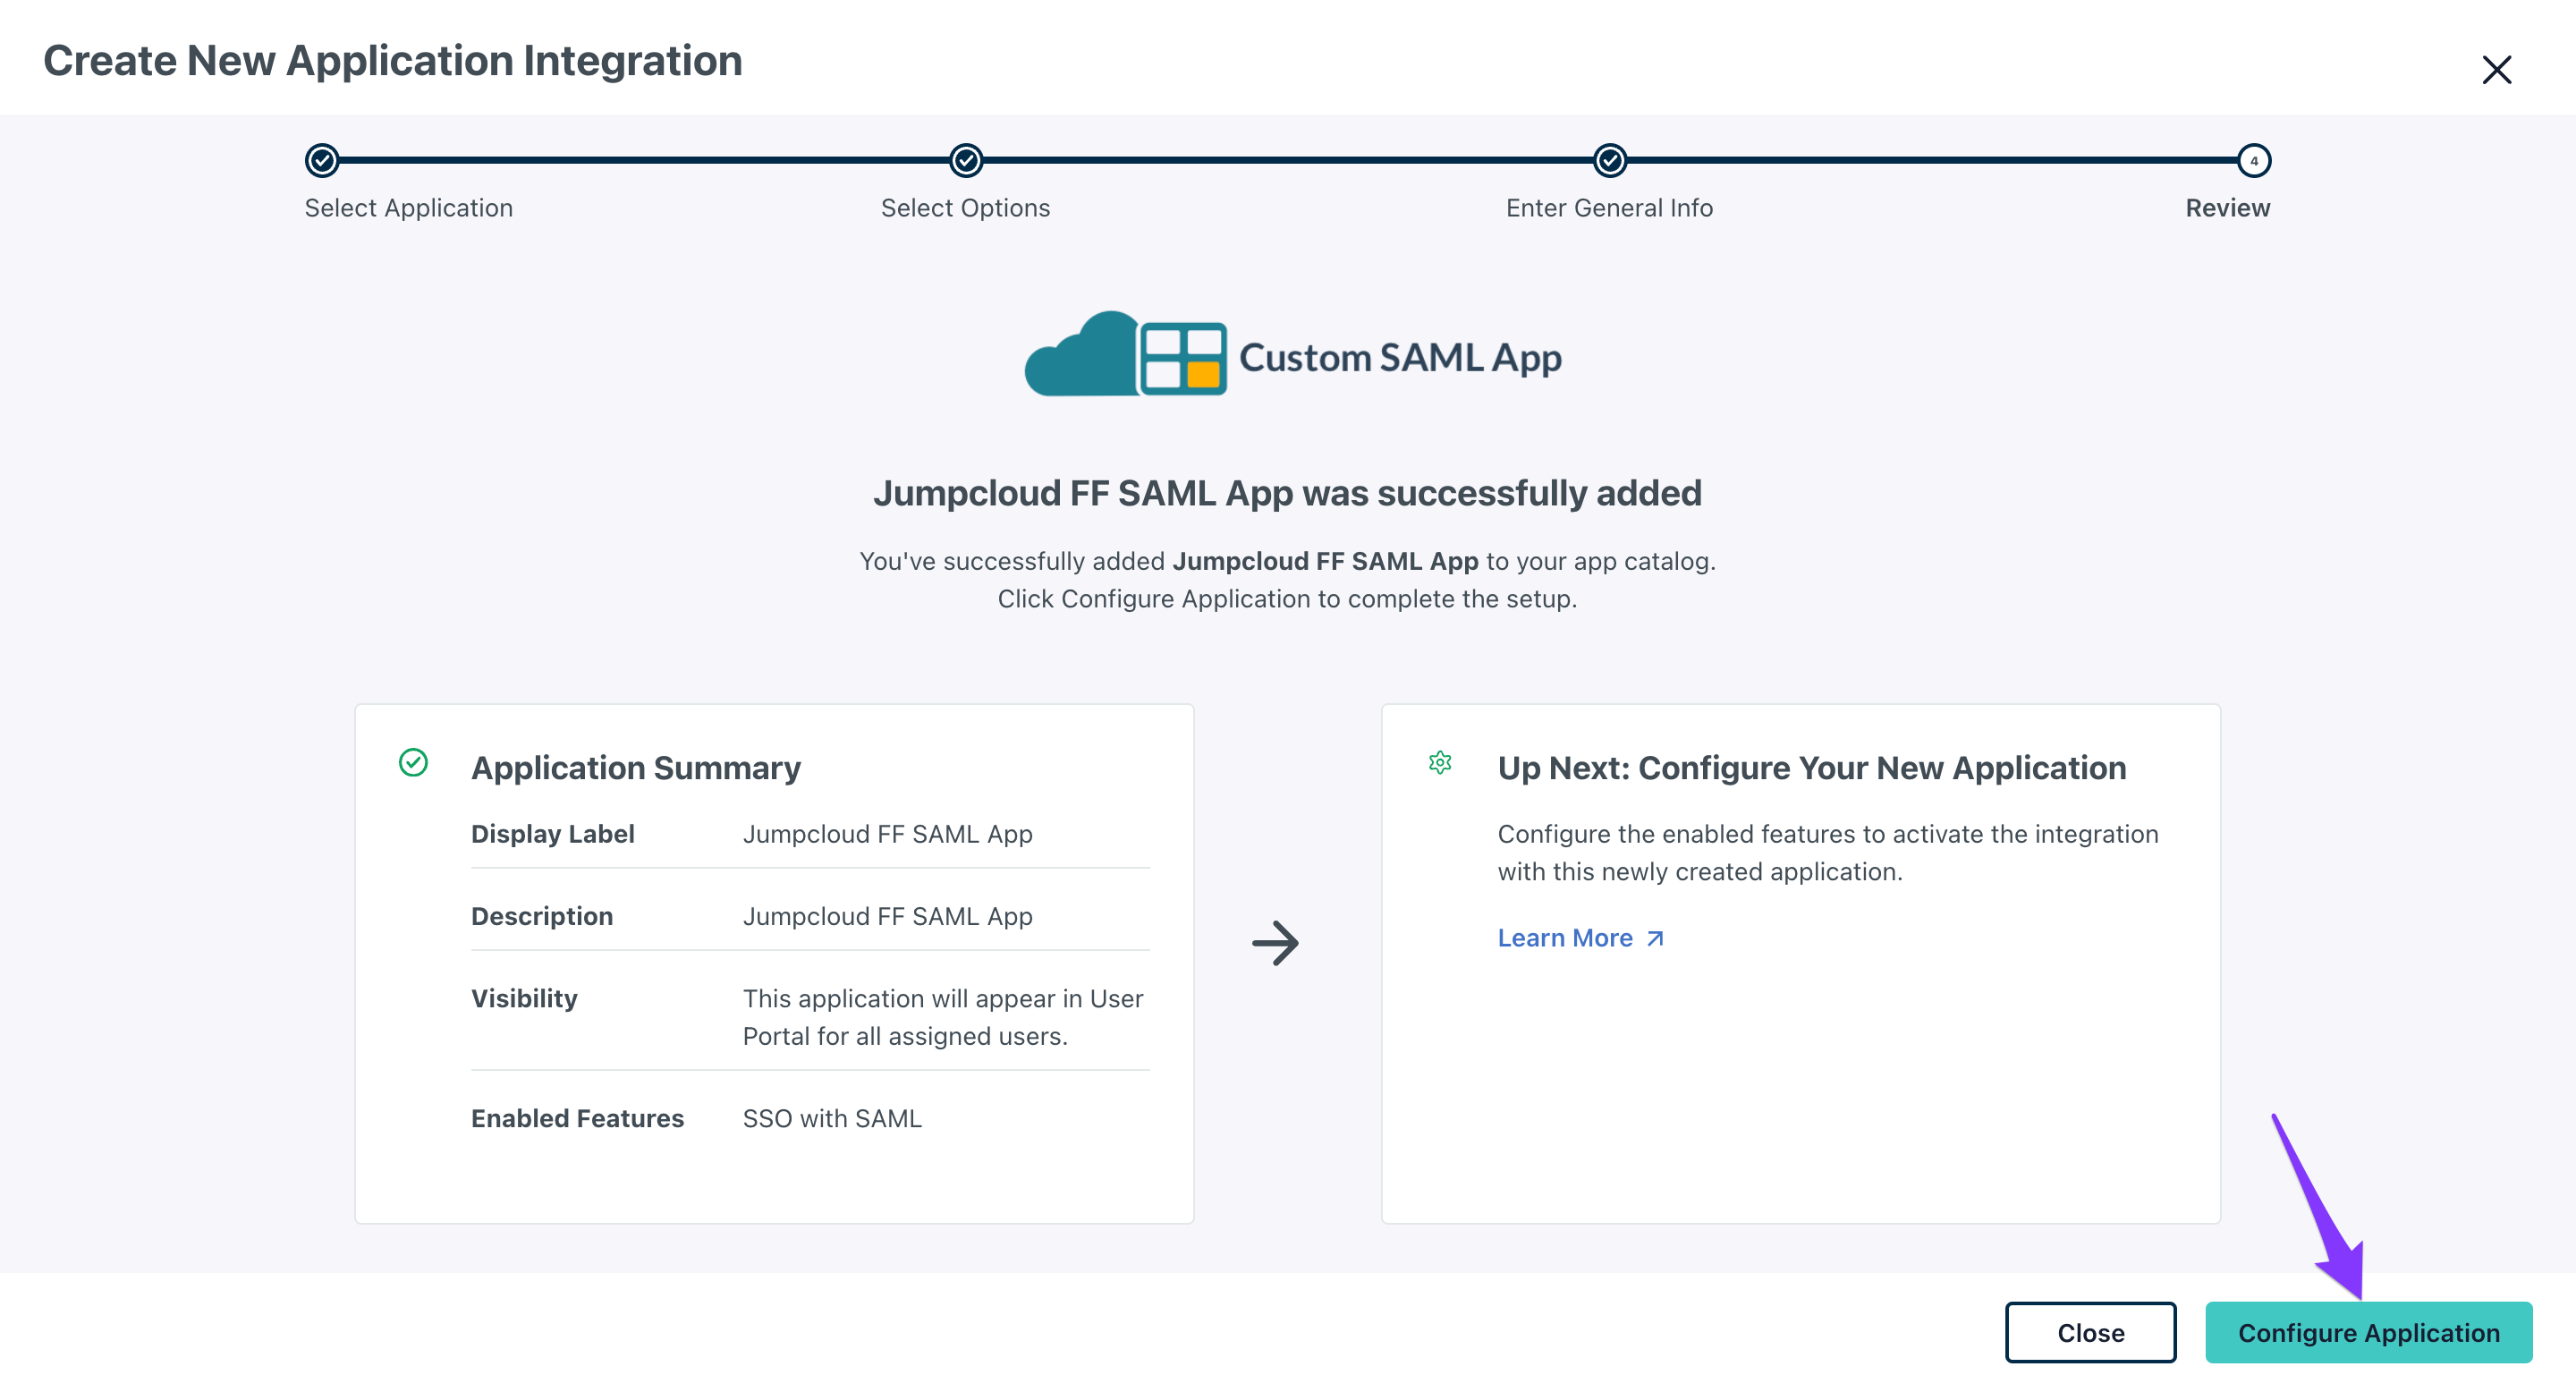Click the right arrow between the cards
The width and height of the screenshot is (2576, 1392).
1275,943
